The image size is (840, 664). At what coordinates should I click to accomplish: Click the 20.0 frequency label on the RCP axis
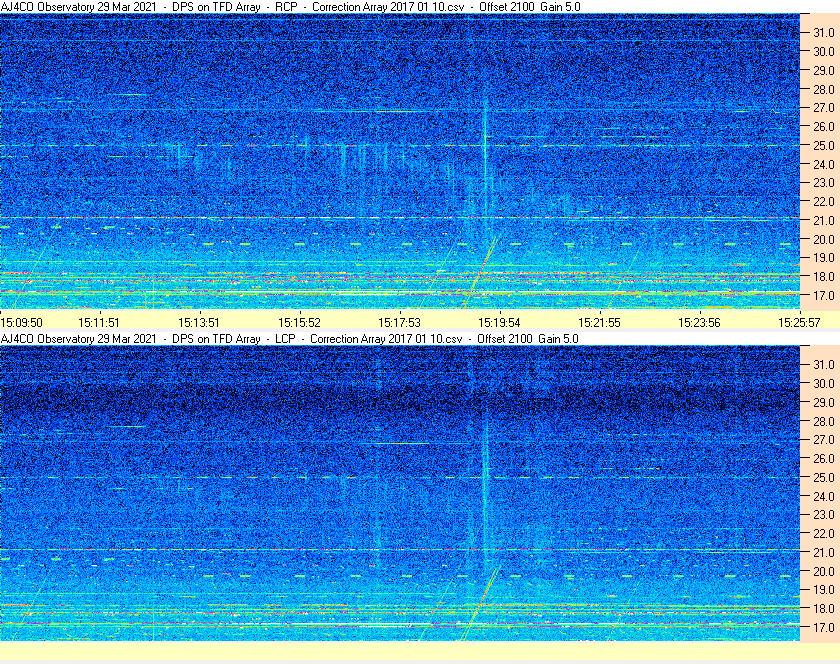pos(824,239)
